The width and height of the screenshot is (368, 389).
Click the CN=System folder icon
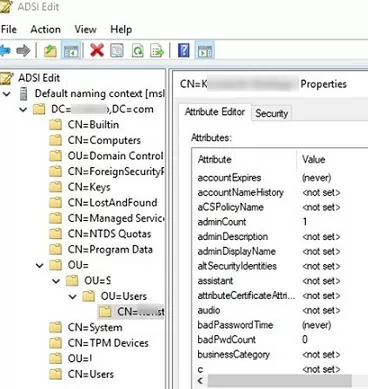56,327
